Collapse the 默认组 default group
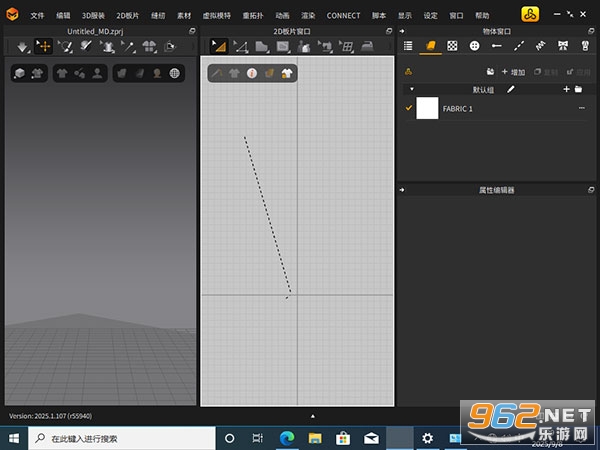The image size is (600, 450). pos(412,89)
